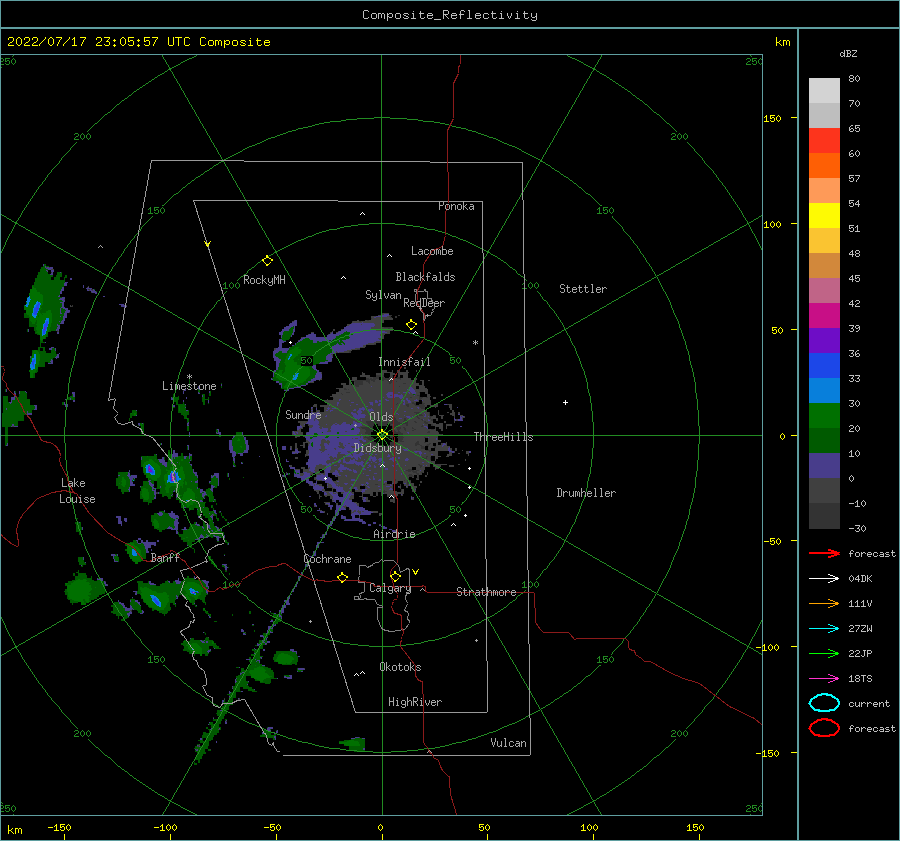900x841 pixels.
Task: Click the Sundre label
Action: click(x=303, y=414)
